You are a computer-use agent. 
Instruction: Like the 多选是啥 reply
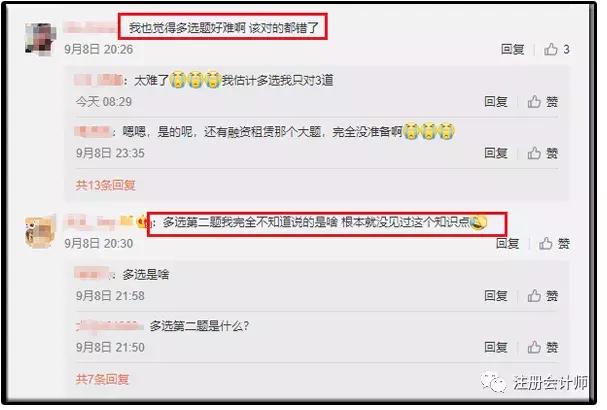[543, 296]
